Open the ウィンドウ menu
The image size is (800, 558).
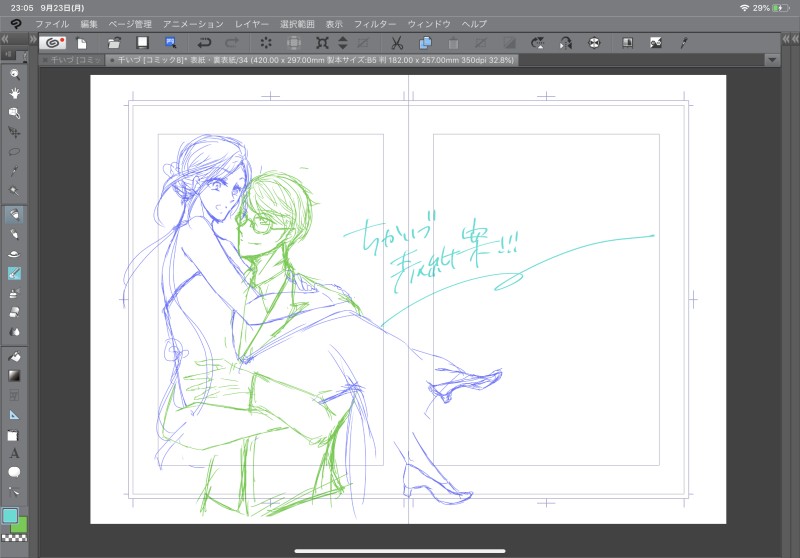pos(429,24)
